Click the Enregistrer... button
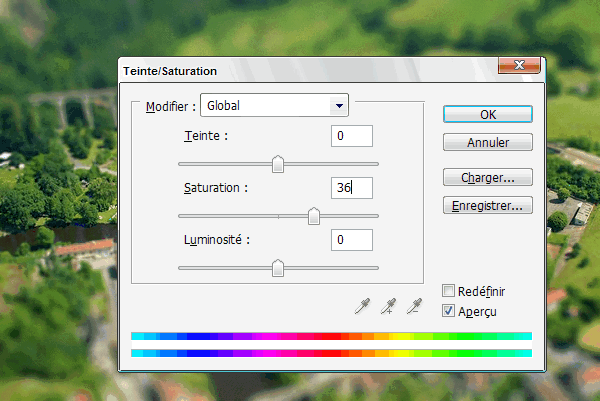Image resolution: width=600 pixels, height=401 pixels. (488, 205)
